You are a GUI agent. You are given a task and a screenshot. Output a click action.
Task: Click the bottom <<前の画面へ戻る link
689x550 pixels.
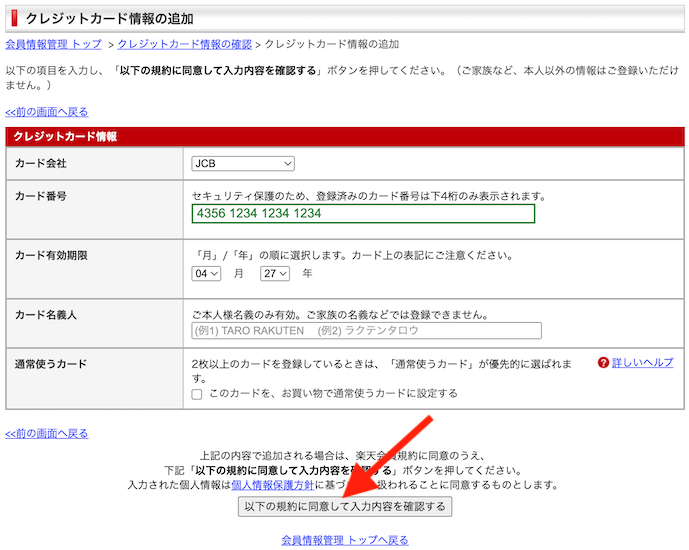coord(47,434)
